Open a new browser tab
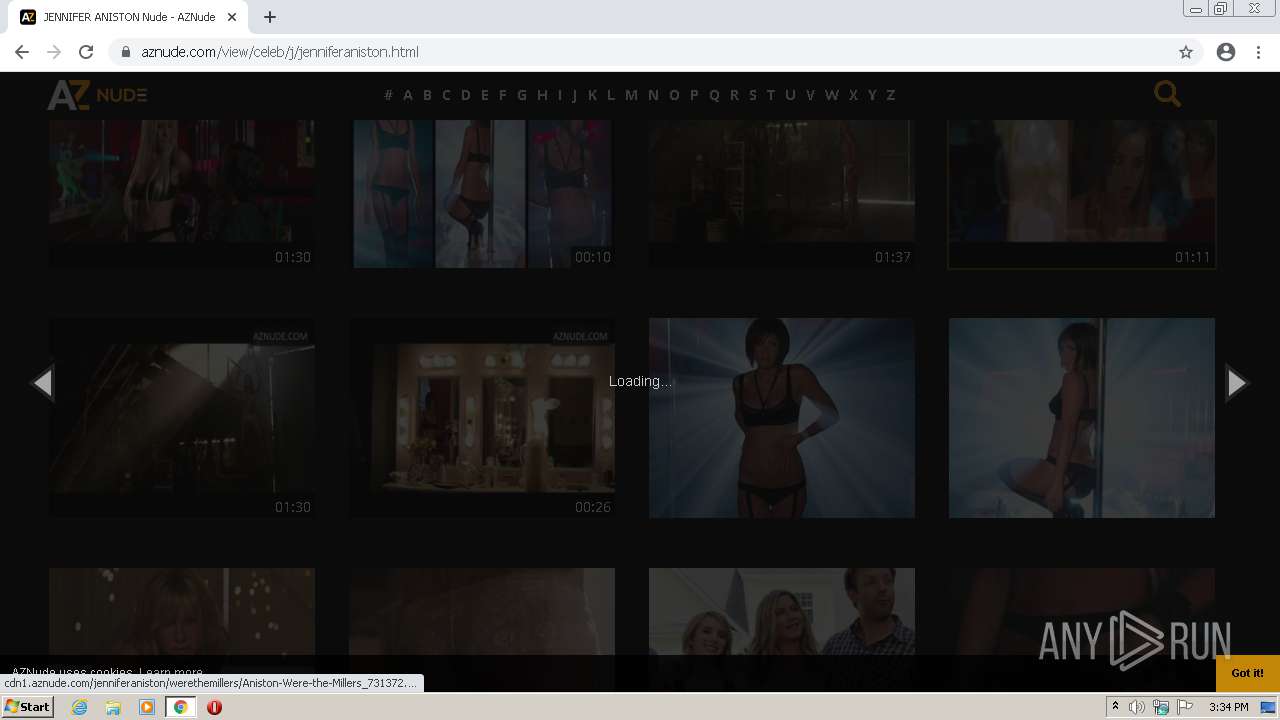1280x720 pixels. click(270, 17)
